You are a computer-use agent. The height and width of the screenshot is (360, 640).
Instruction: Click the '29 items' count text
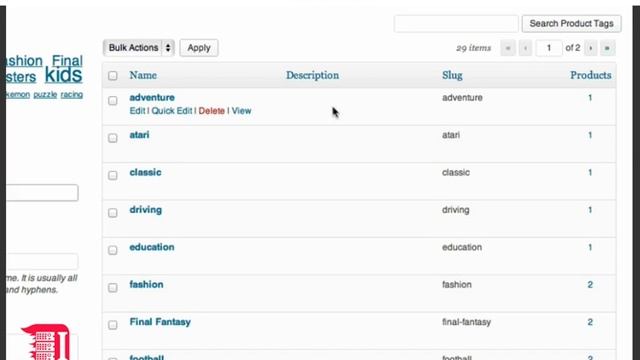coord(473,48)
